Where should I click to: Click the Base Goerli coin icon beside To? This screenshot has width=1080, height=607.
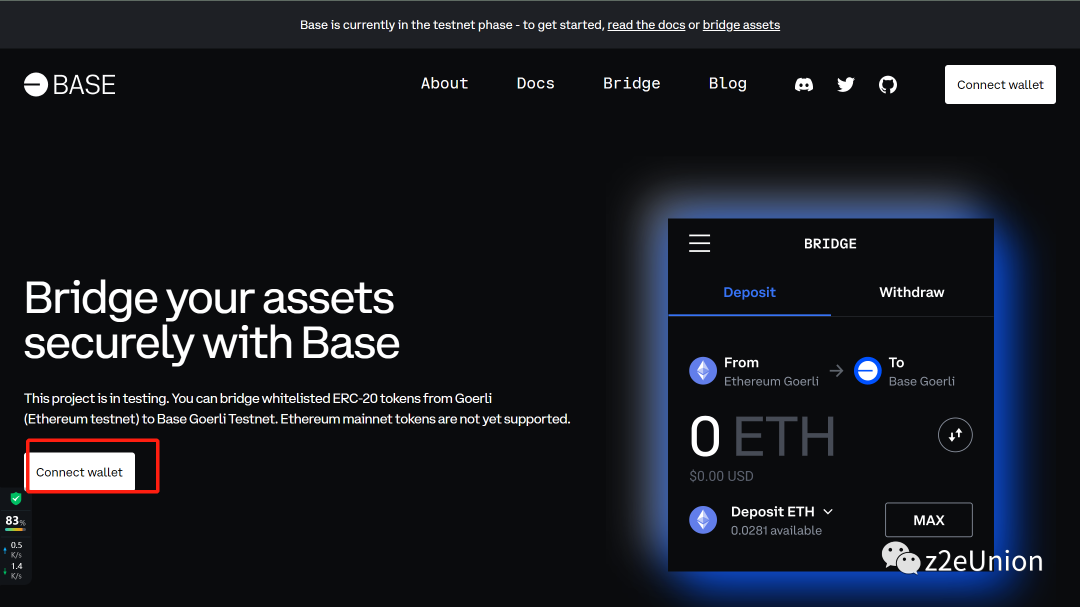pos(868,371)
